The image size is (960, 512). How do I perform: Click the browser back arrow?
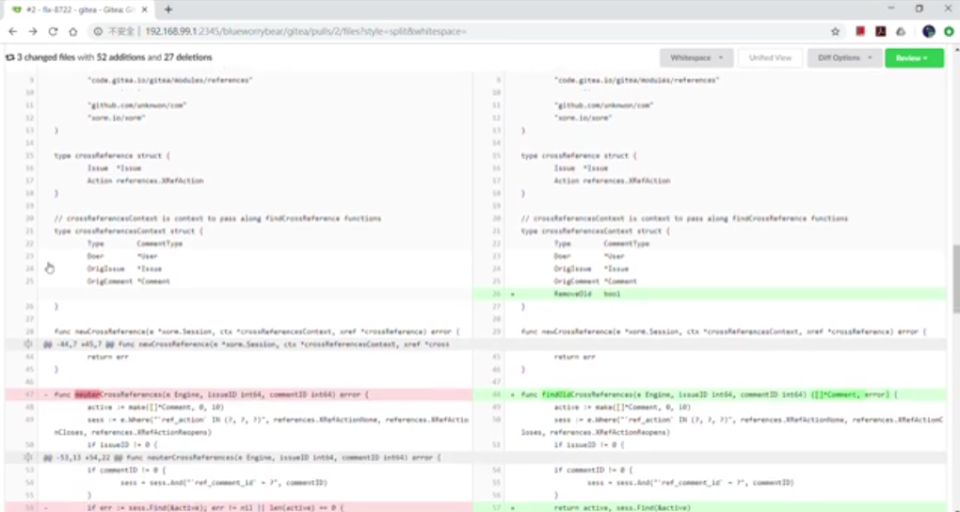[x=13, y=31]
